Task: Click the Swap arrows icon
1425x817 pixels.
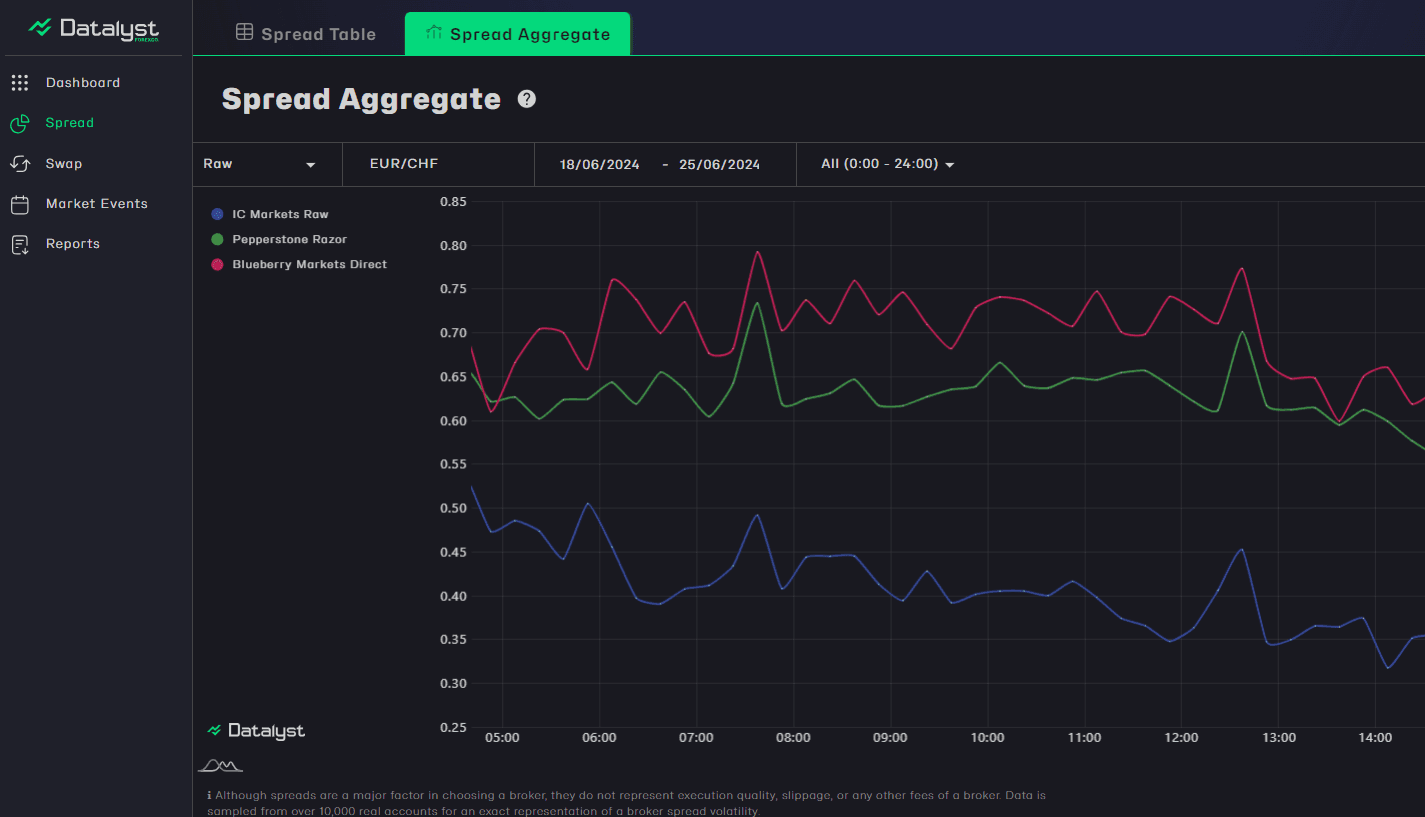Action: click(x=20, y=163)
